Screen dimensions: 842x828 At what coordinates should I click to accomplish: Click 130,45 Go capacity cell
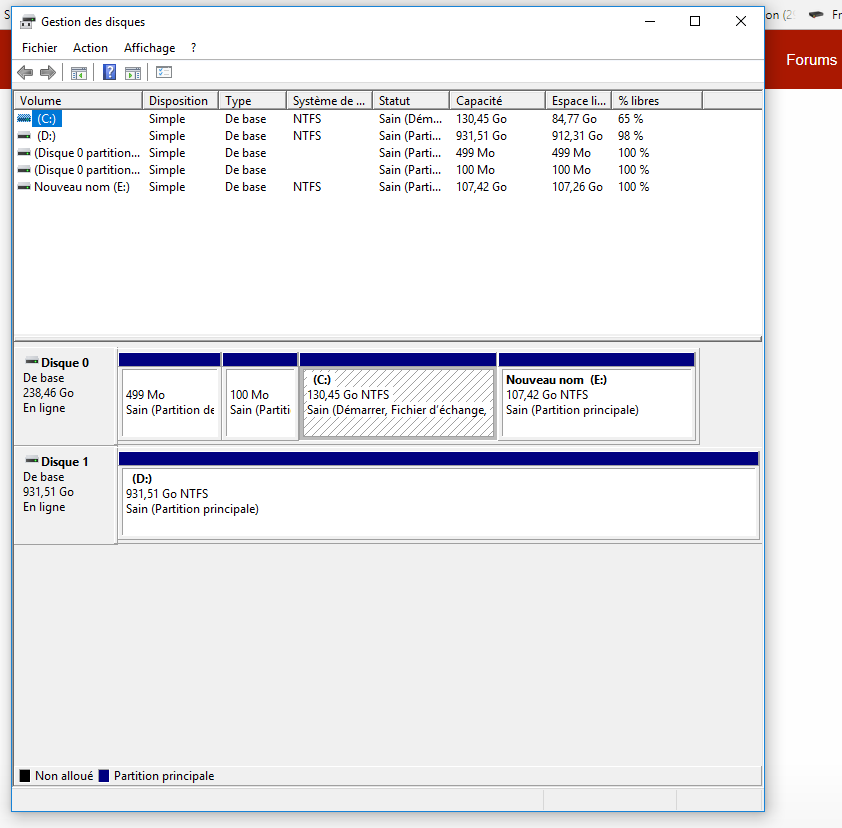pyautogui.click(x=481, y=119)
